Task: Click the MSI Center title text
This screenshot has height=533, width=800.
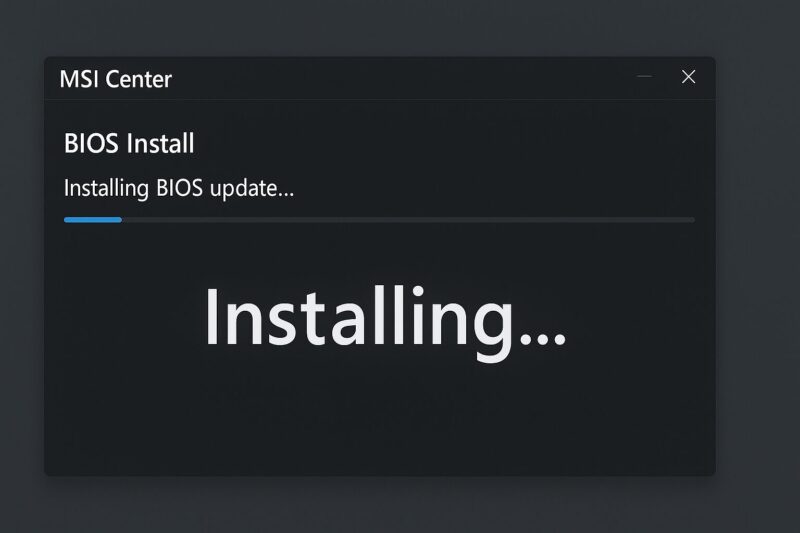Action: click(x=116, y=79)
